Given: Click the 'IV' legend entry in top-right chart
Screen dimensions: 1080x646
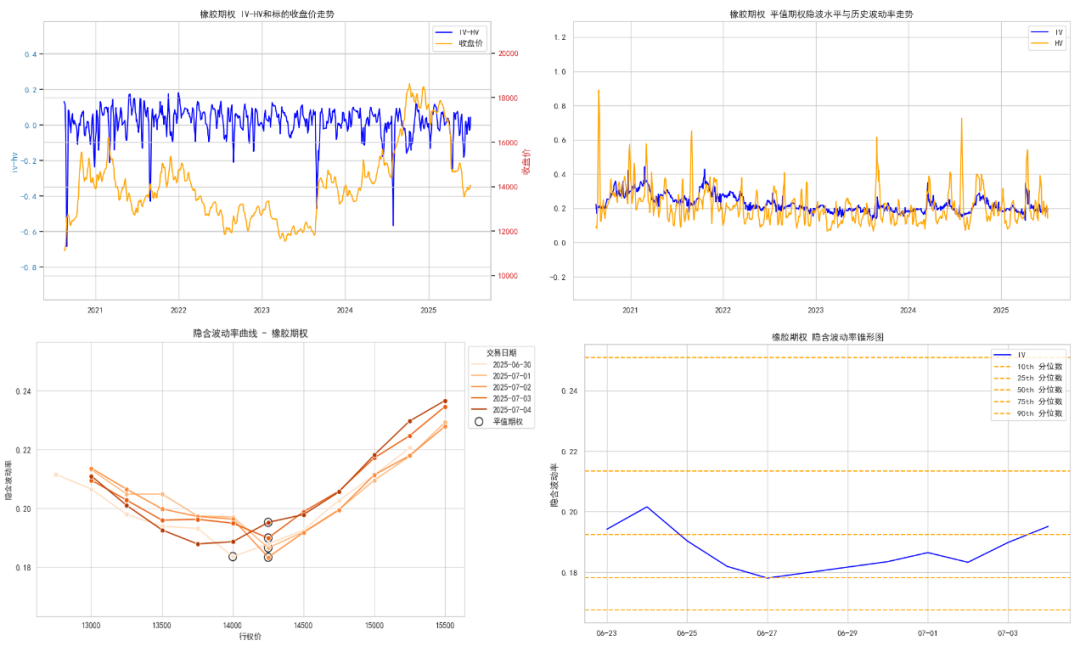Looking at the screenshot, I should point(1046,32).
